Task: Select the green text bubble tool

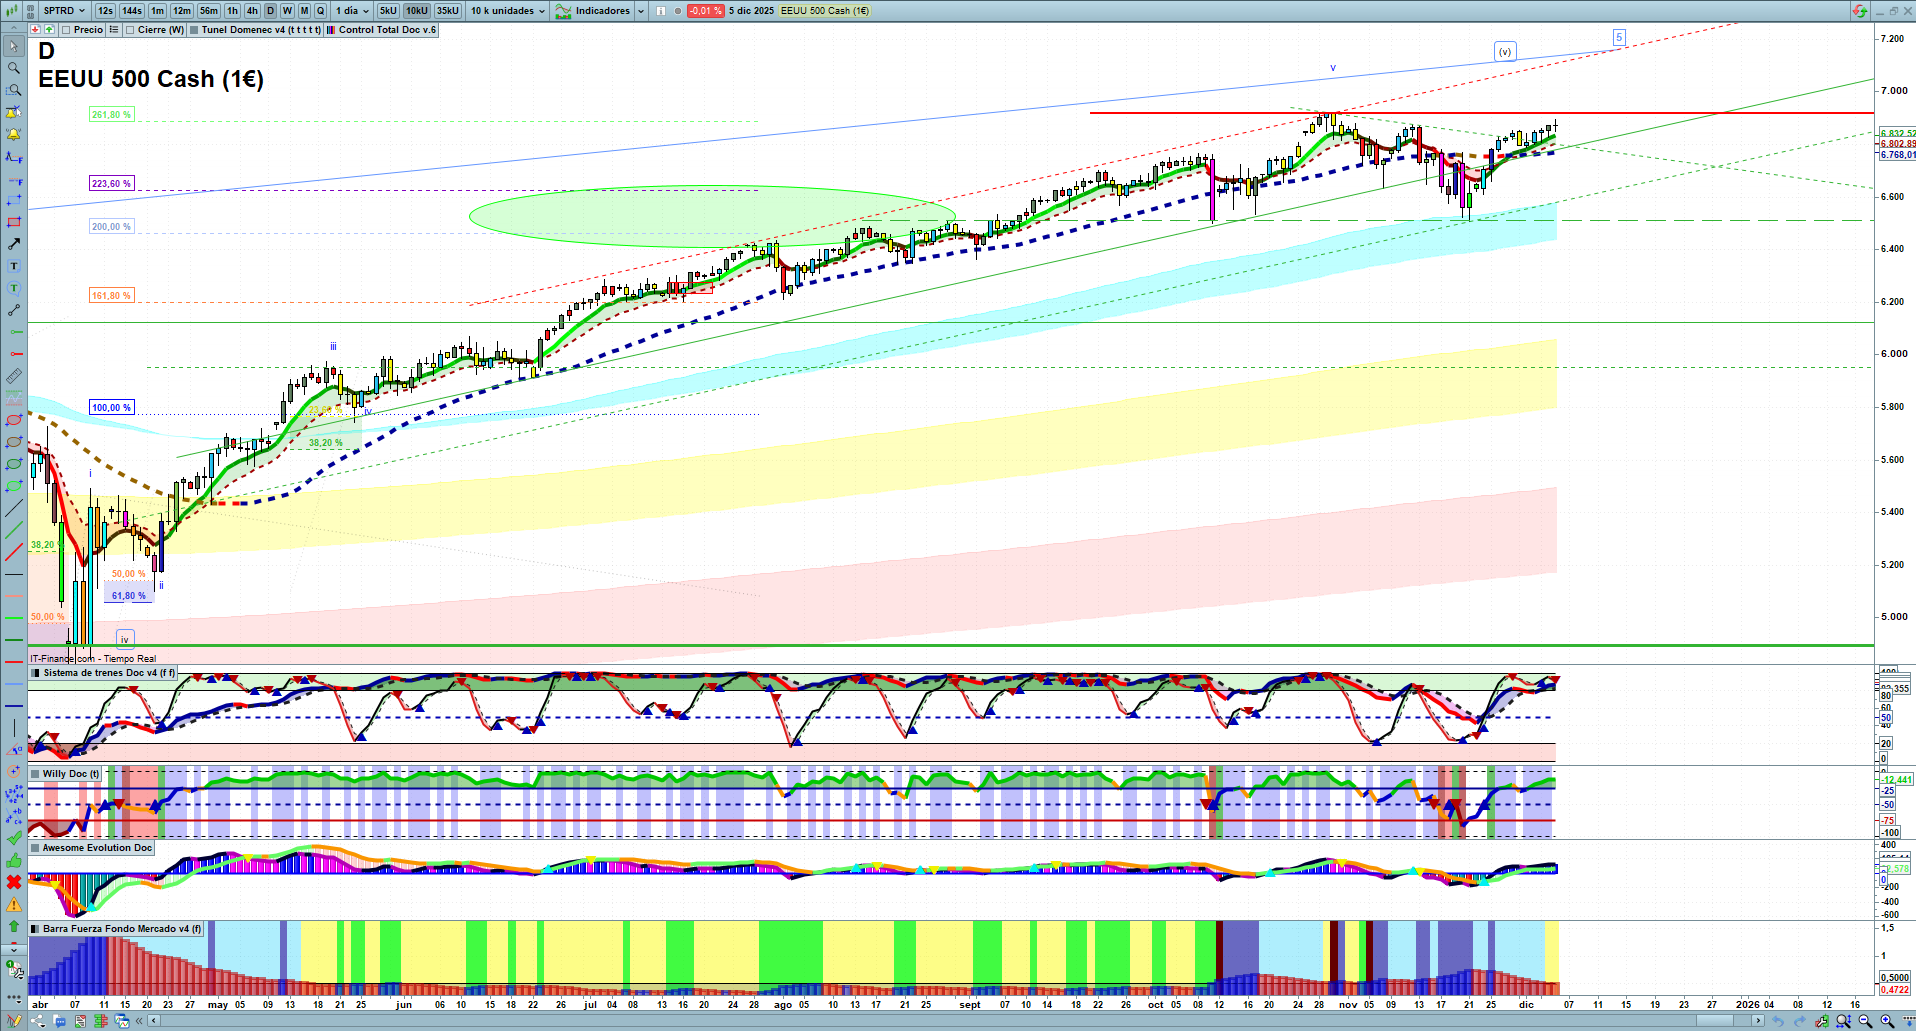Action: coord(14,288)
